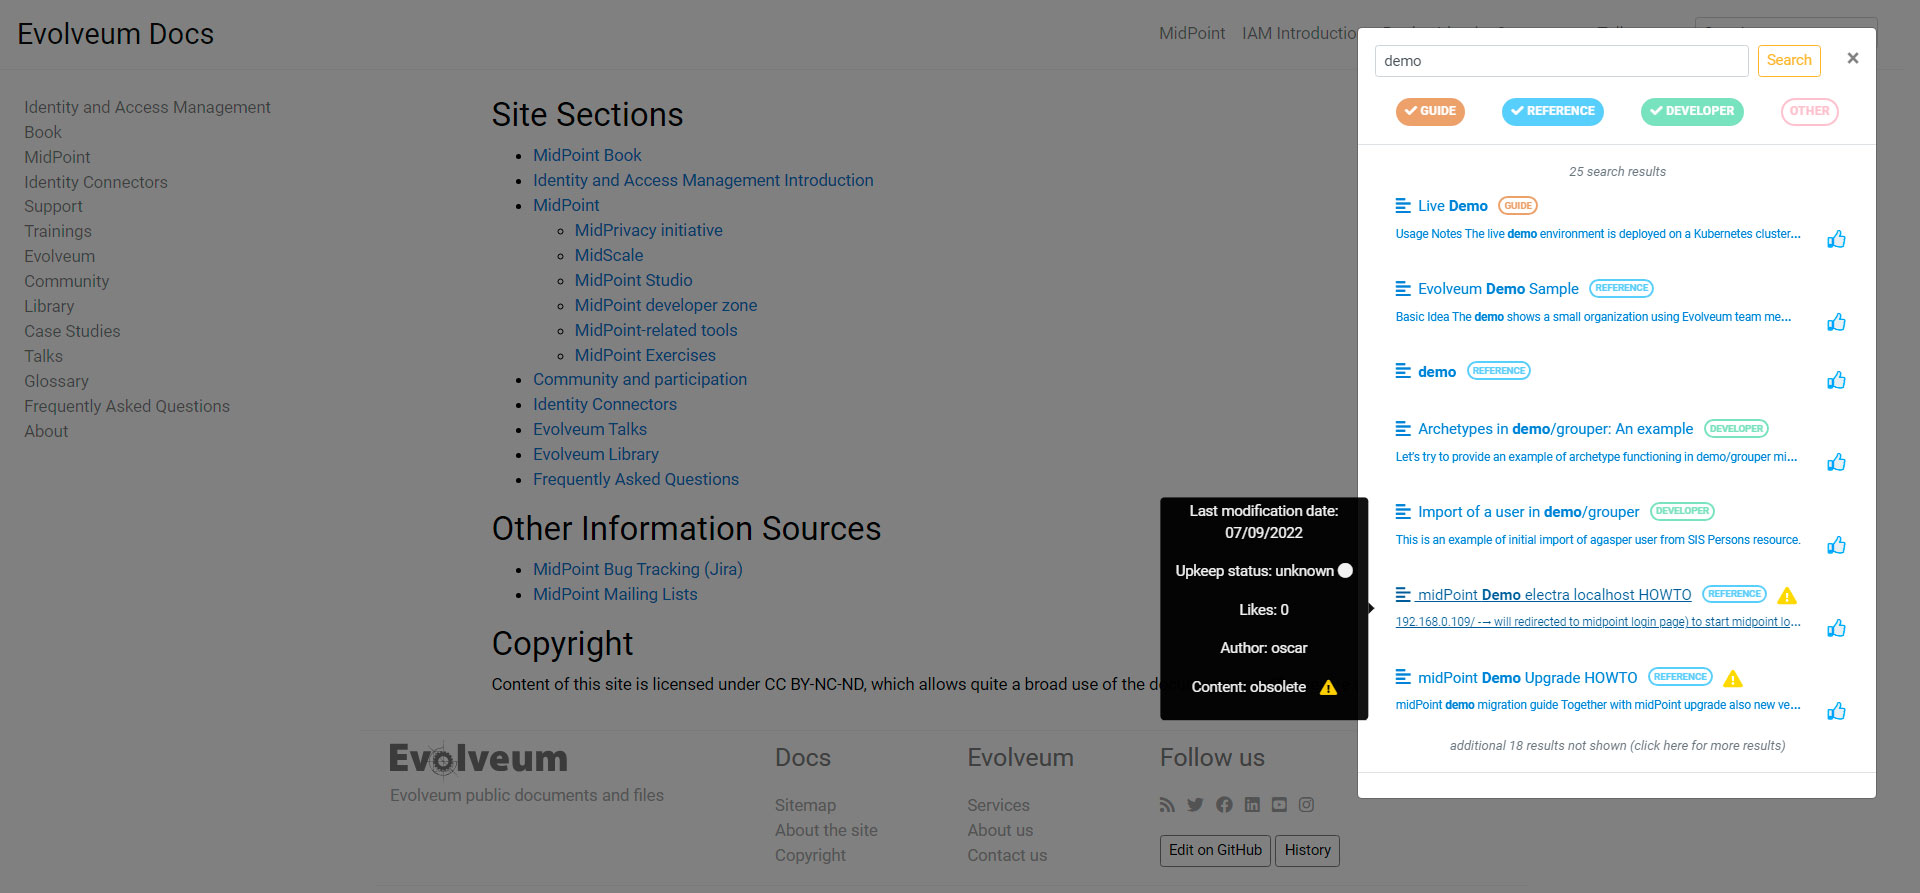
Task: Open the YouTube icon in Follow us
Action: tap(1279, 804)
